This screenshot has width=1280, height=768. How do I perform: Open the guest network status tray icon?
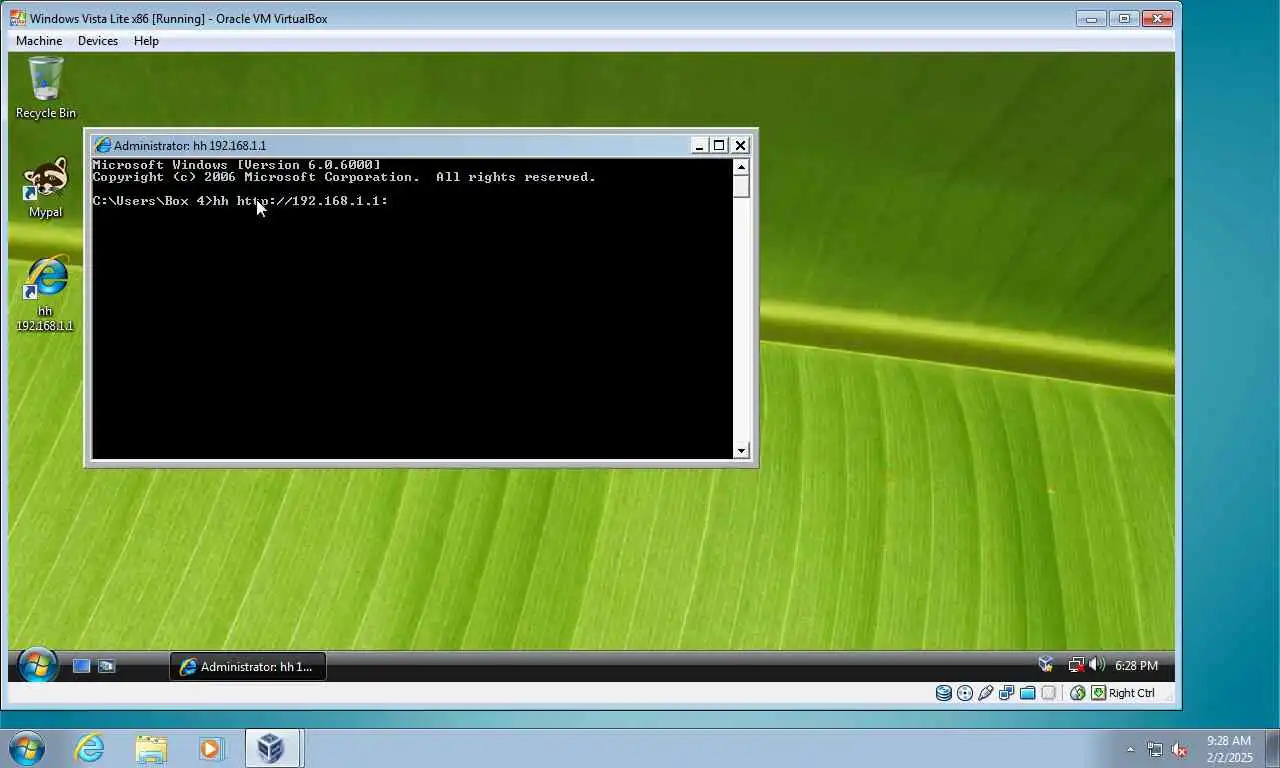click(x=1076, y=665)
